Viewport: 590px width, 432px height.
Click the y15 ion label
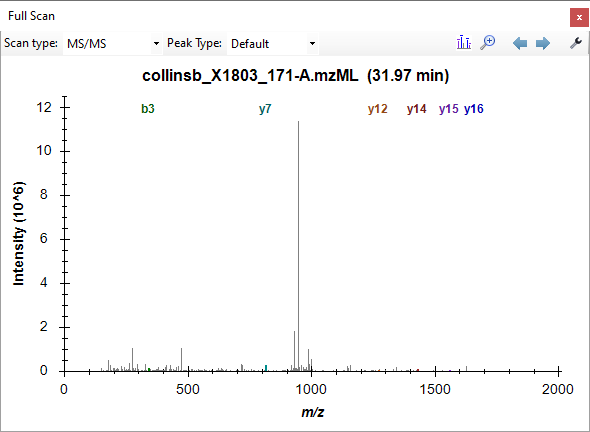point(449,109)
